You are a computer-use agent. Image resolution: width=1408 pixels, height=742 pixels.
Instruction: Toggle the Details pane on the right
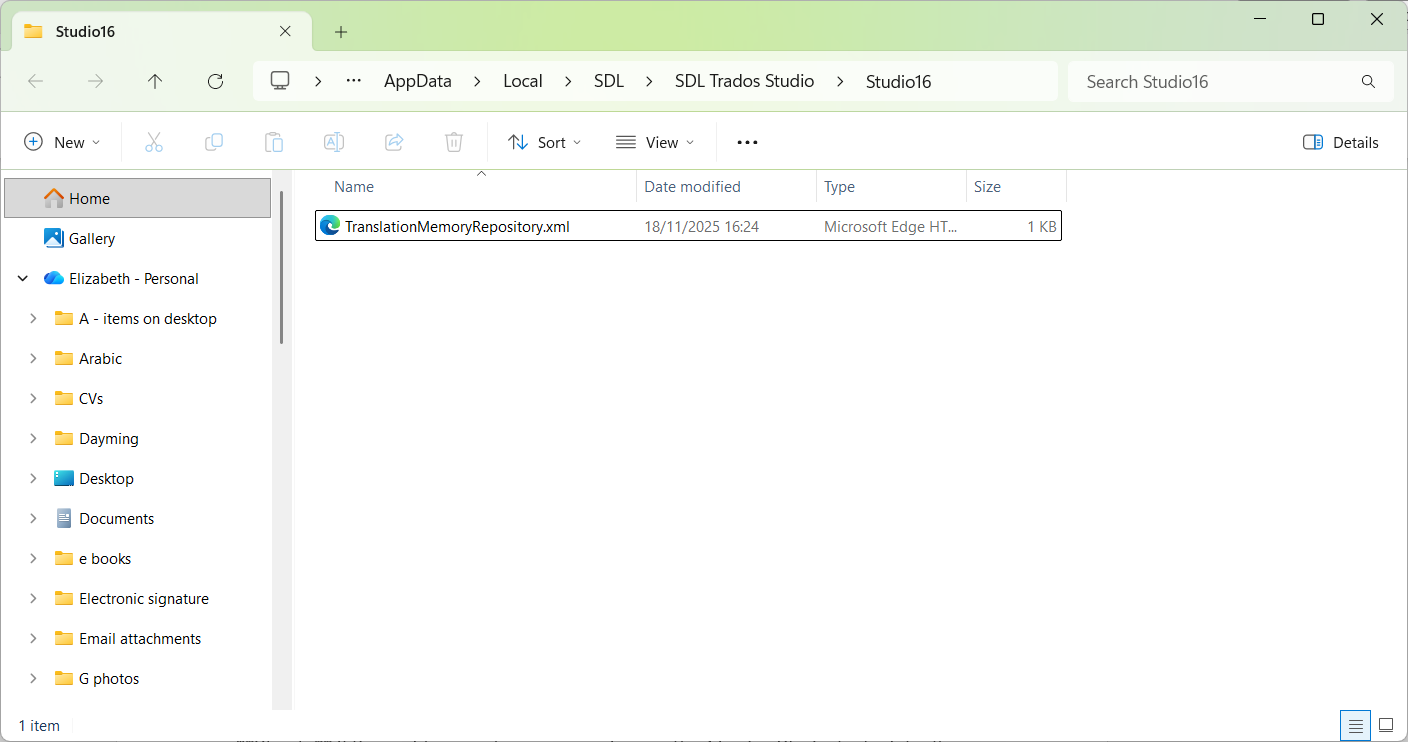point(1340,142)
